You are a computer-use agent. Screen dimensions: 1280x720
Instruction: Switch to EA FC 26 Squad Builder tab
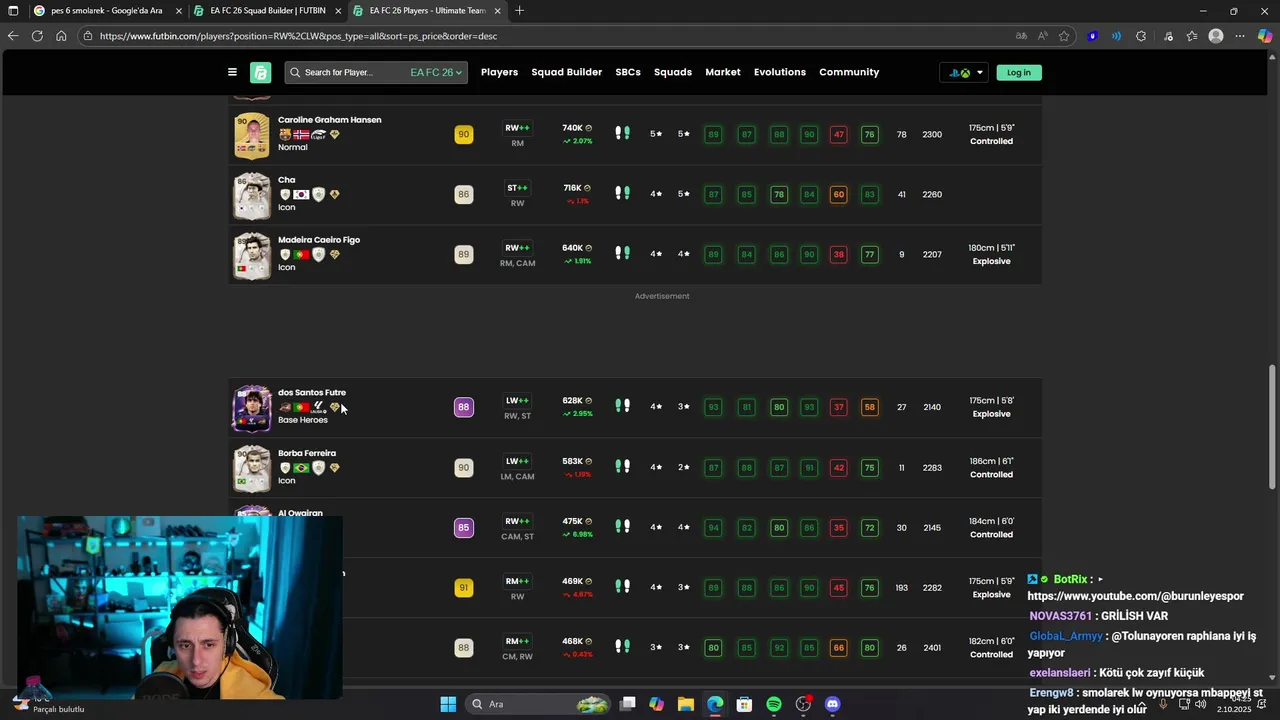point(267,11)
